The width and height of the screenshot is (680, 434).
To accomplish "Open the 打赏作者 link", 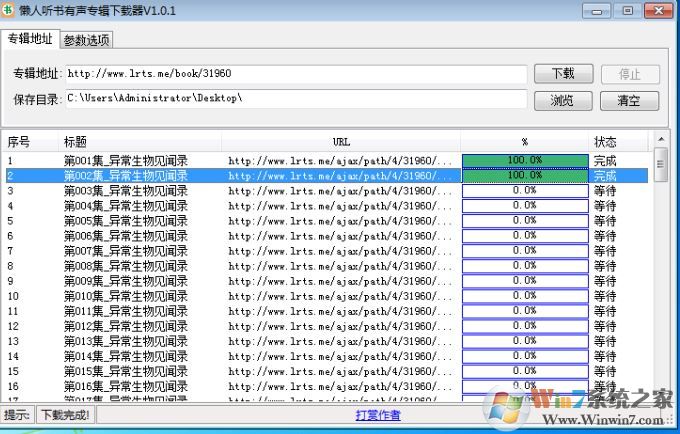I will coord(377,415).
